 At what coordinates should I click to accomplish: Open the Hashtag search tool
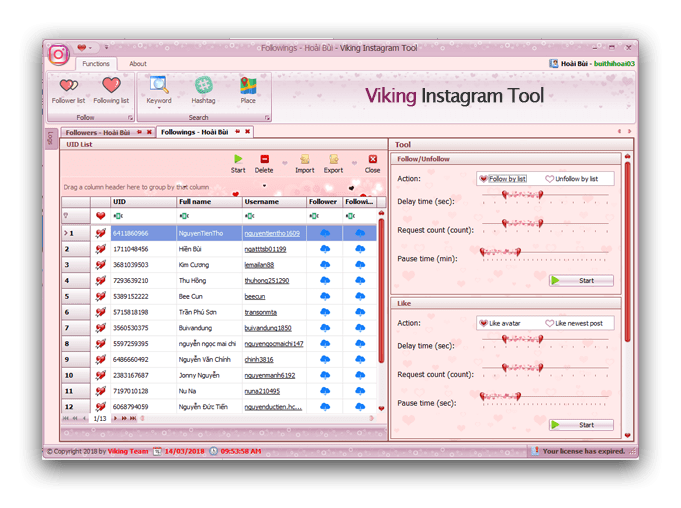[x=203, y=91]
